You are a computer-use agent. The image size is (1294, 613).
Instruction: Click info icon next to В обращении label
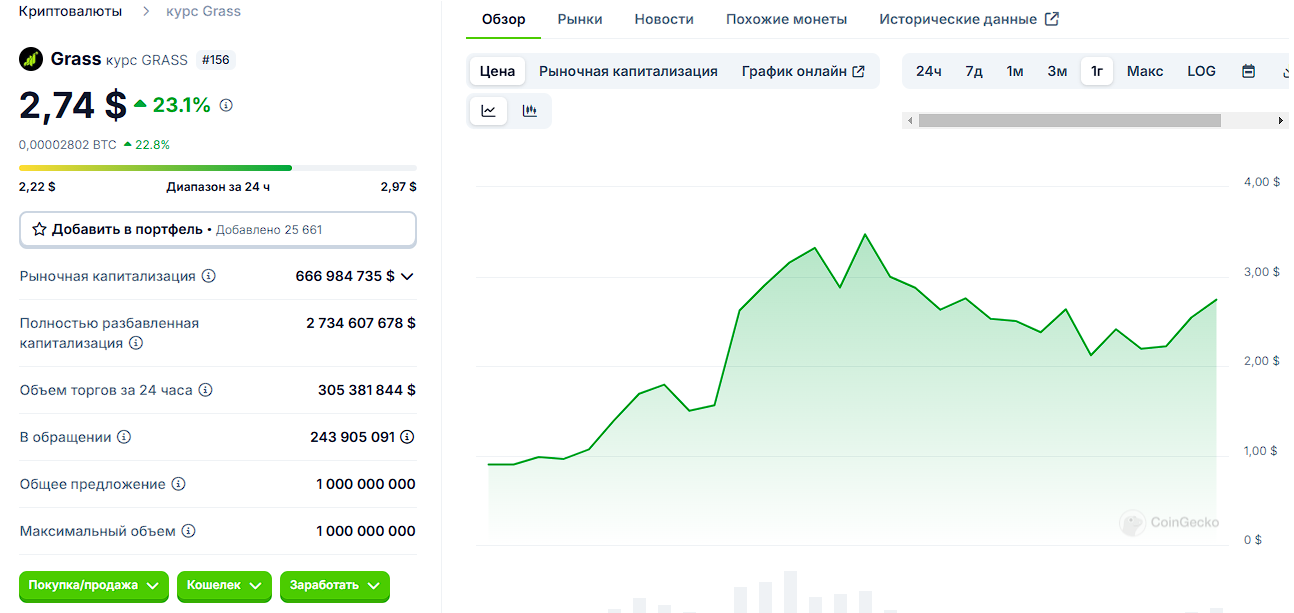(124, 437)
